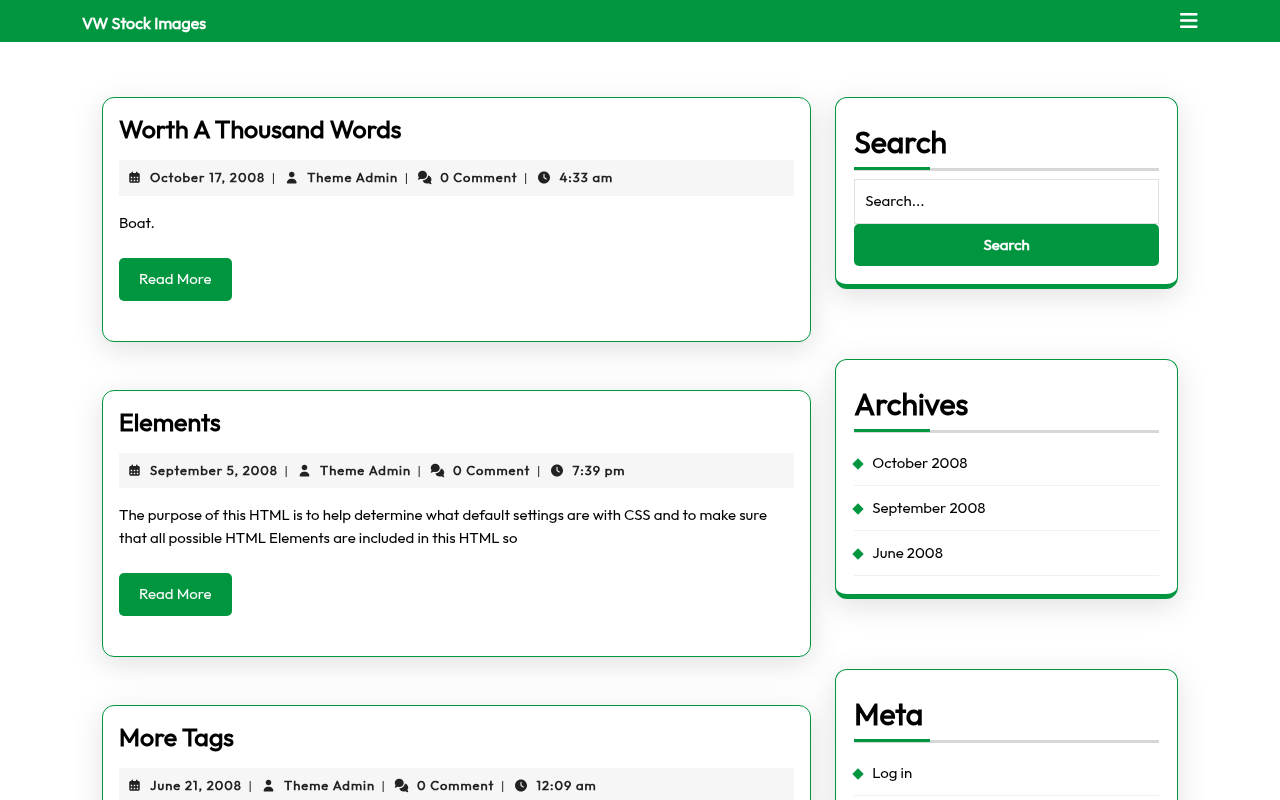Focus the Search... input field

1006,201
